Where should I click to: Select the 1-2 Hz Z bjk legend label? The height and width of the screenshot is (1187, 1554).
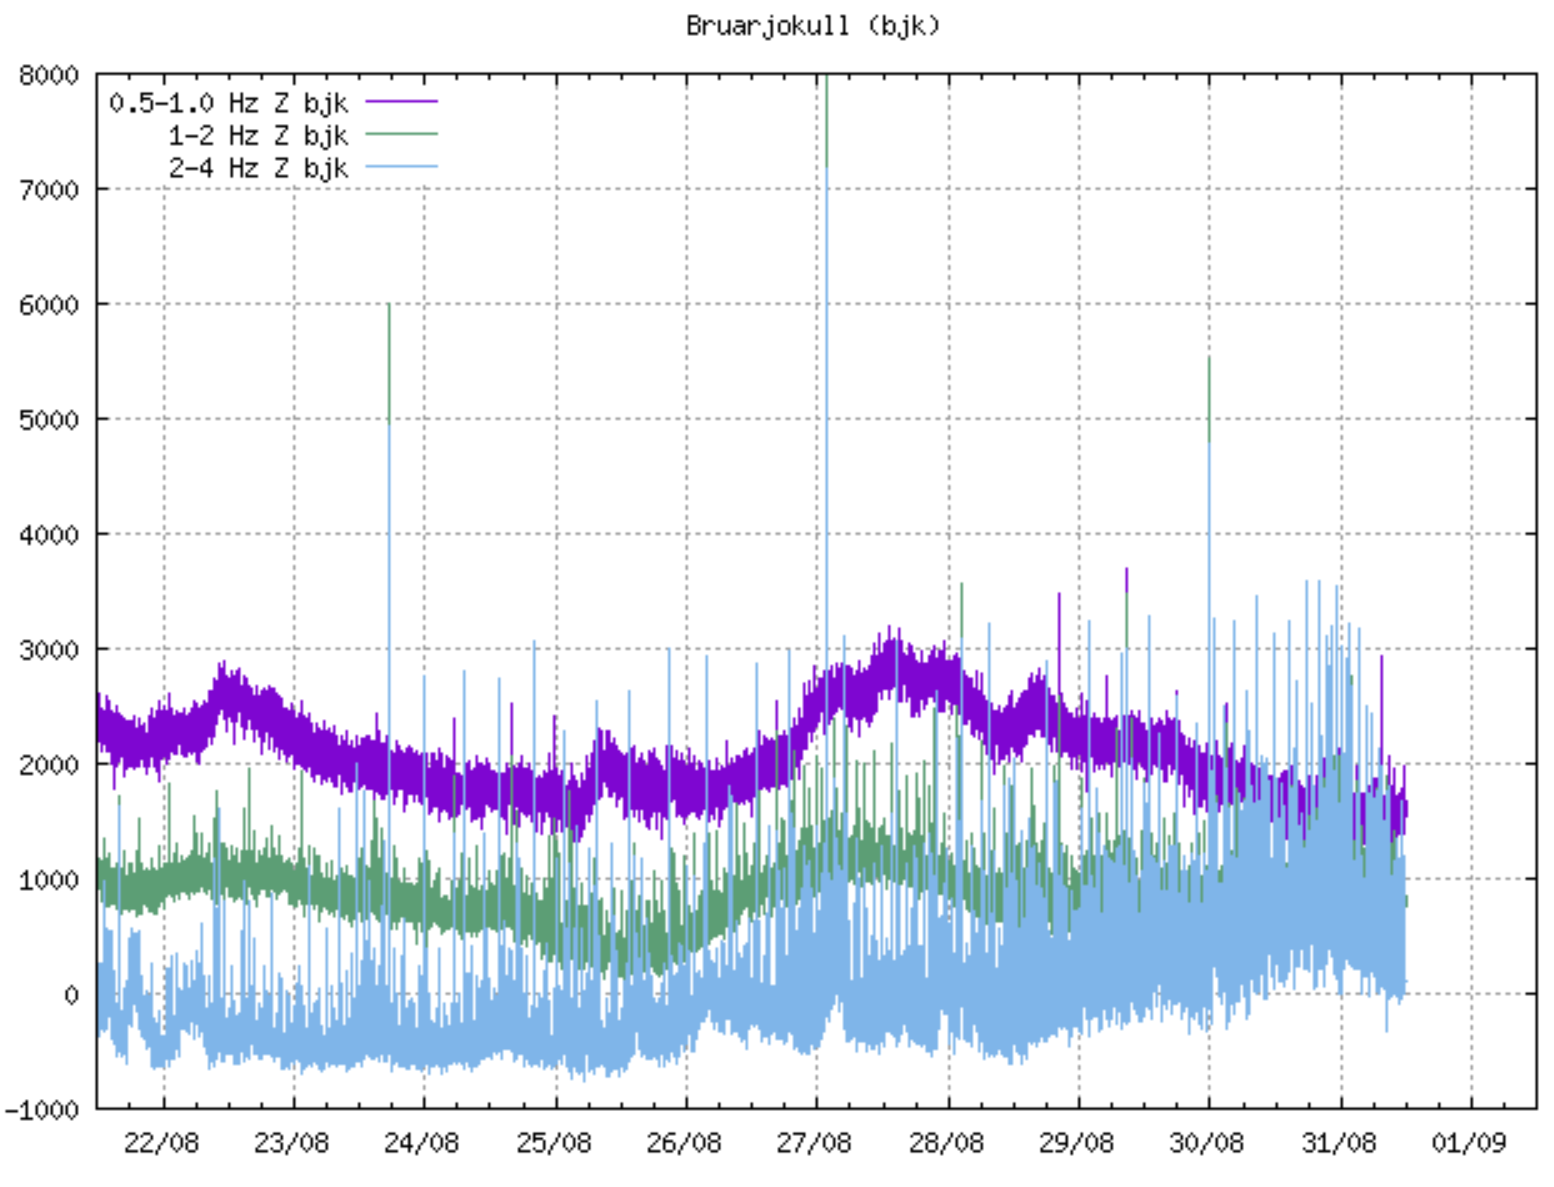pos(258,135)
